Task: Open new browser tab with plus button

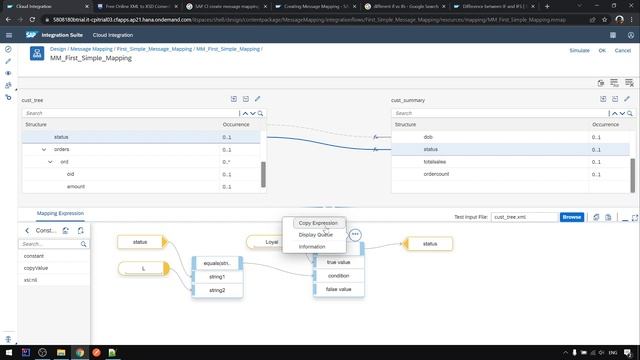Action: 547,7
